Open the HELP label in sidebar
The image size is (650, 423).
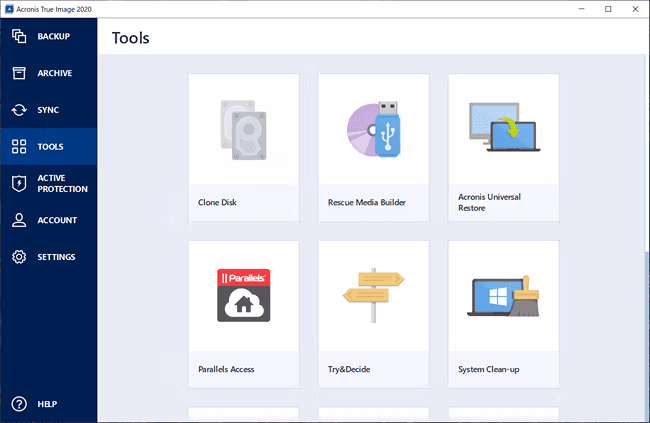click(x=47, y=404)
